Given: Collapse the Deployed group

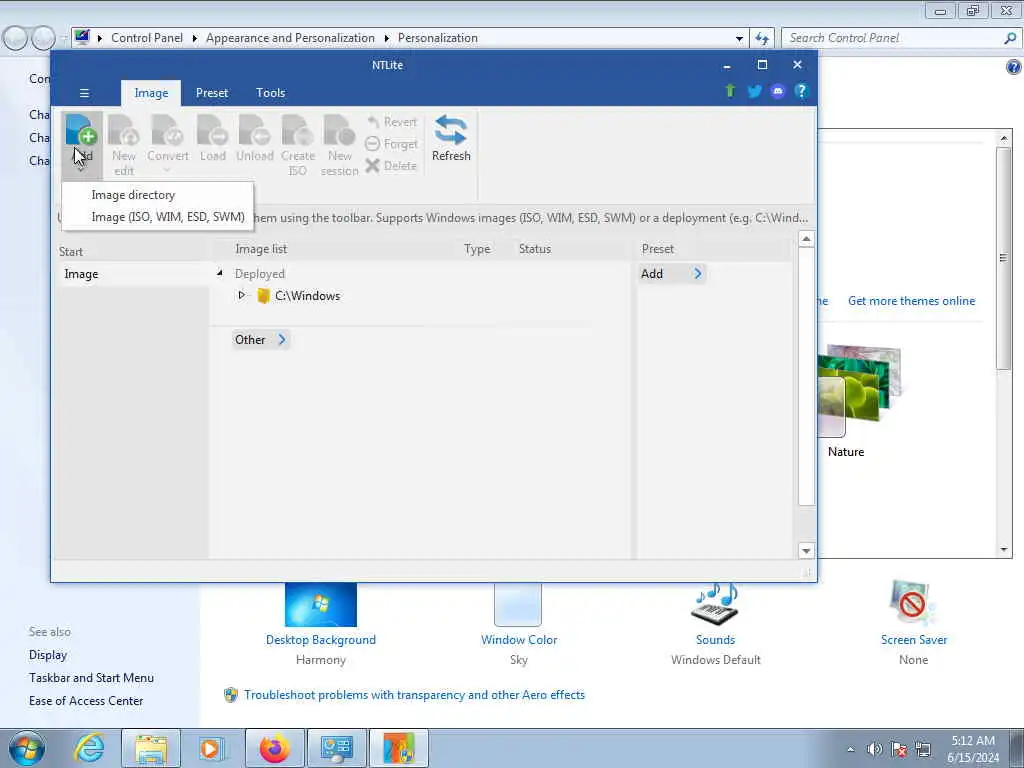Looking at the screenshot, I should pos(220,273).
